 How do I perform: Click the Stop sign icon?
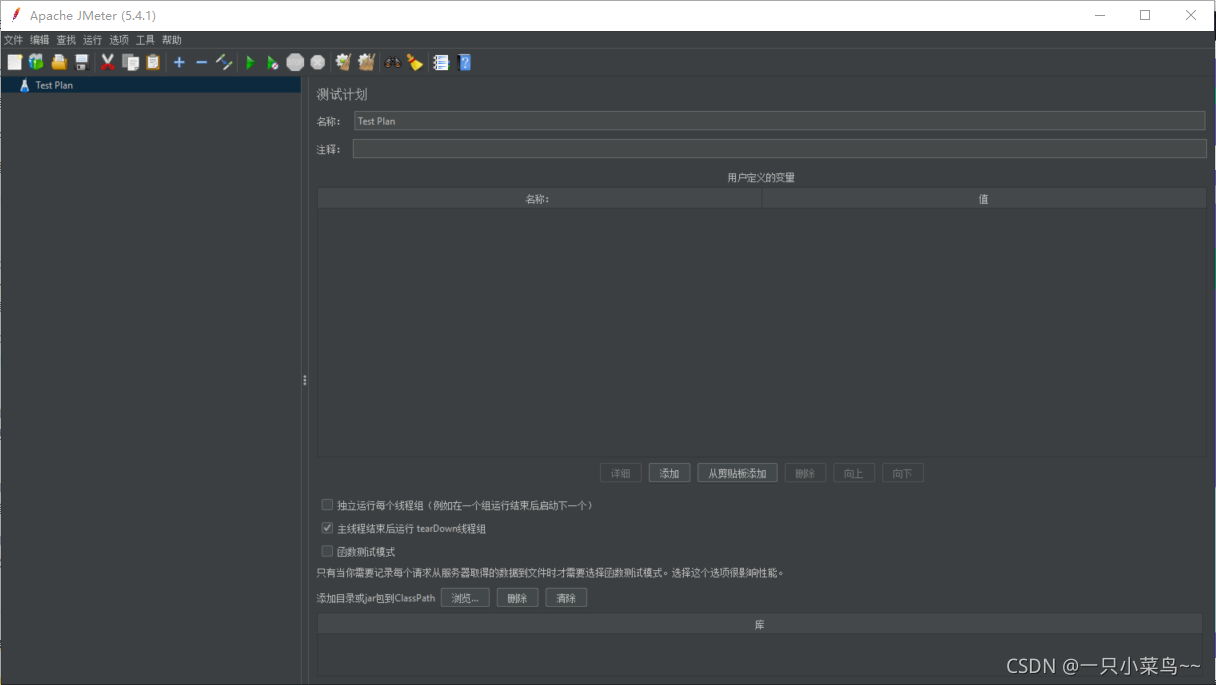click(x=295, y=62)
